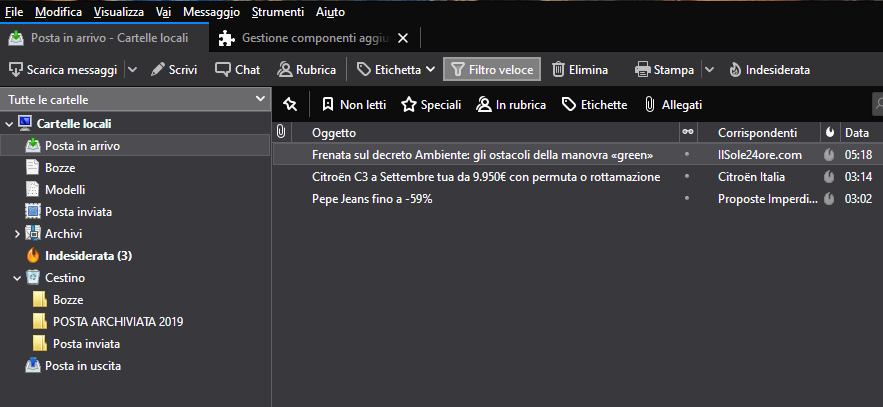
Task: Collapse the Cartelle locali tree
Action: 8,123
